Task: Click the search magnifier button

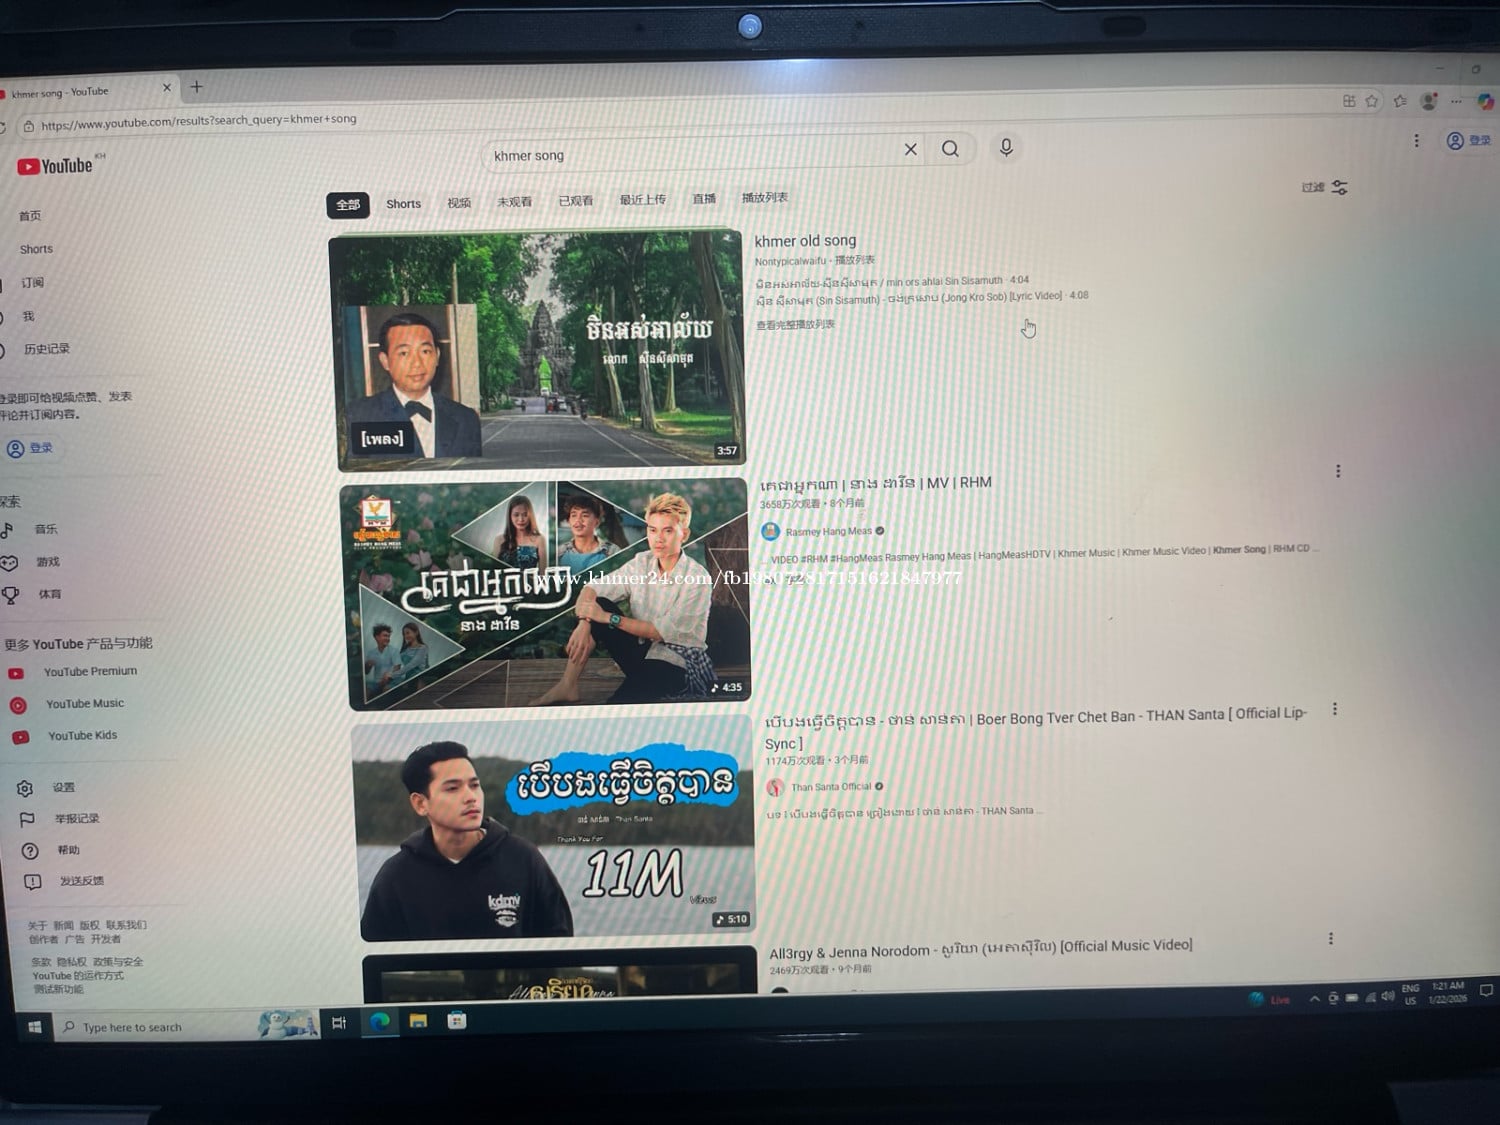Action: pos(950,149)
